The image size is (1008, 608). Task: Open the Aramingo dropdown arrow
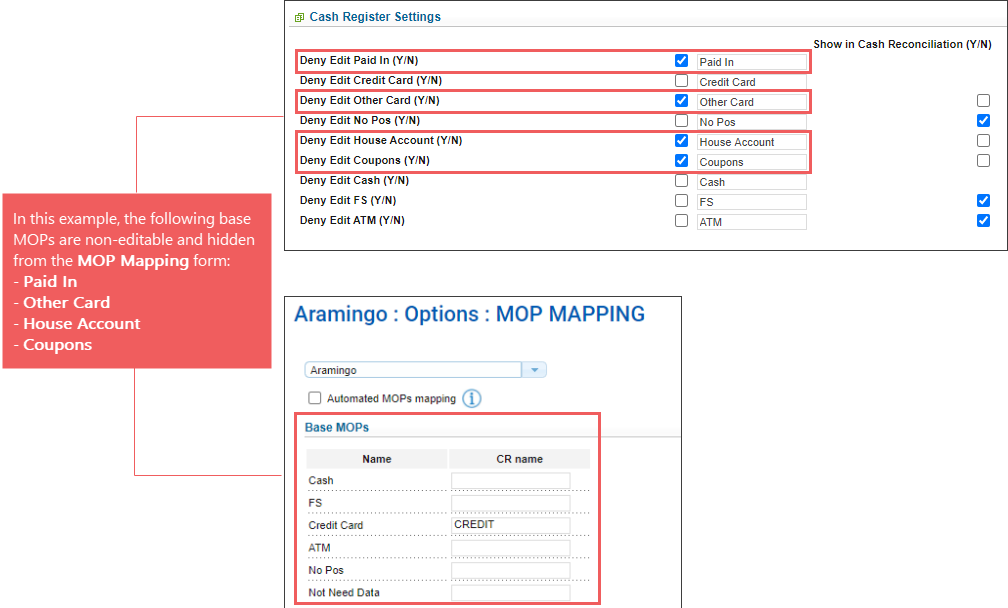tap(535, 370)
